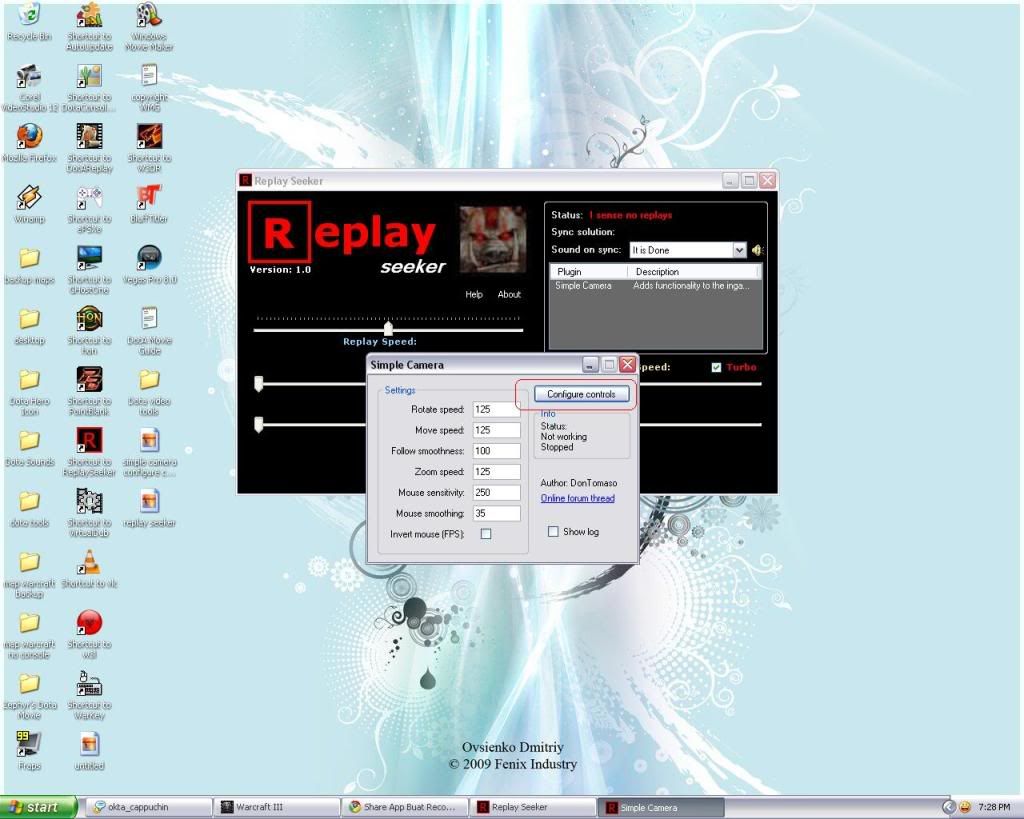1024x819 pixels.
Task: Sort by the Description column header
Action: (694, 272)
